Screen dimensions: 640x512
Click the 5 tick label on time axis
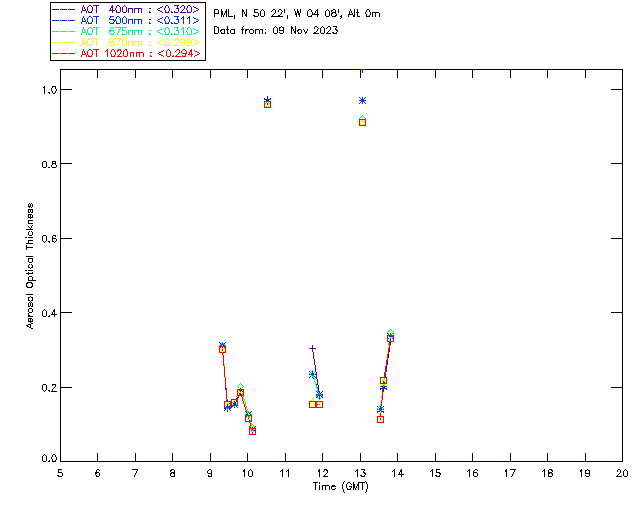(x=60, y=474)
